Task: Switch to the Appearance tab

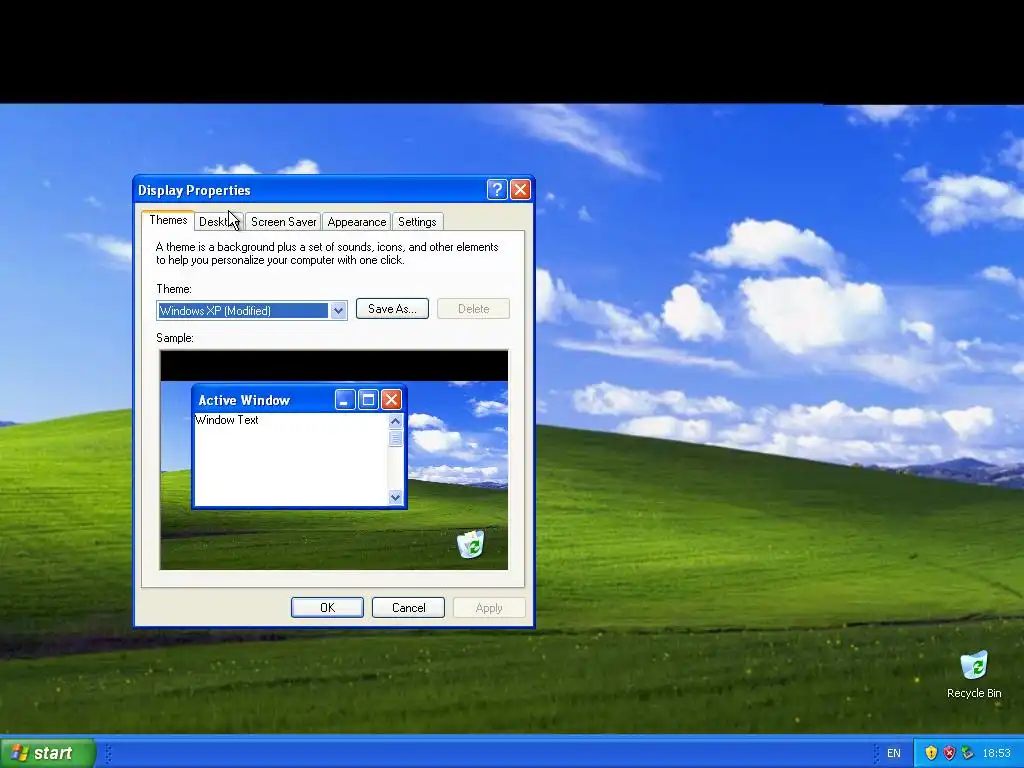Action: (357, 222)
